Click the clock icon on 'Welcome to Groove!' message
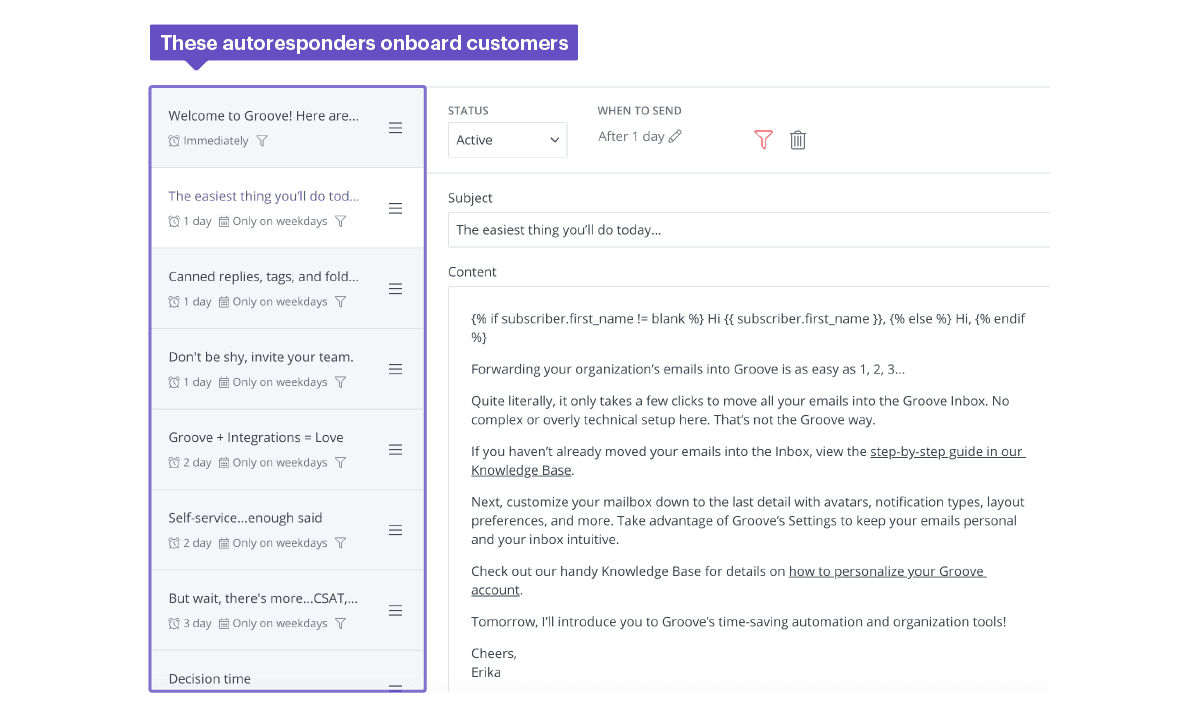1200x716 pixels. coord(172,141)
